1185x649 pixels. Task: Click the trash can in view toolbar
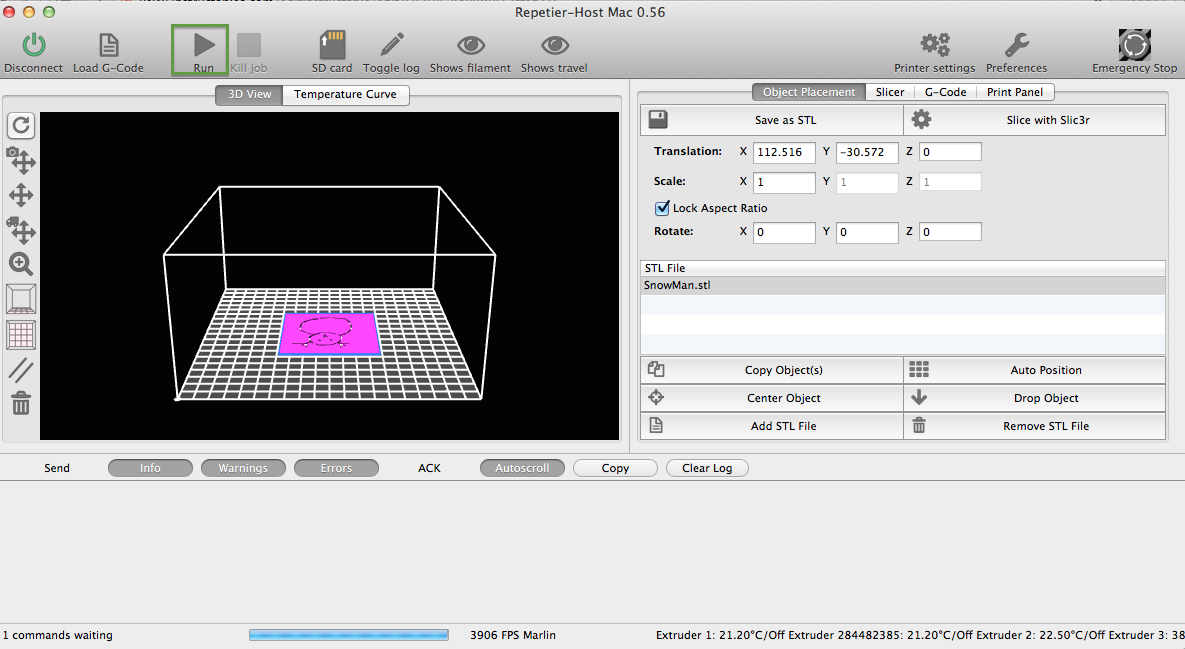(21, 403)
